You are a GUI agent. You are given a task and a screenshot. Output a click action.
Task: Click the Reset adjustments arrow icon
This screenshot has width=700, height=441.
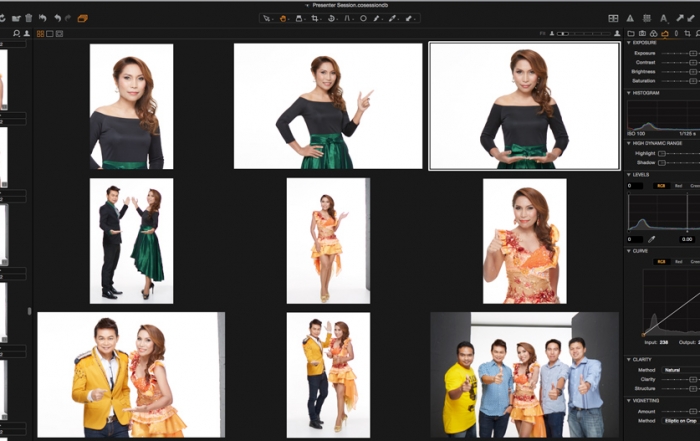coord(43,18)
